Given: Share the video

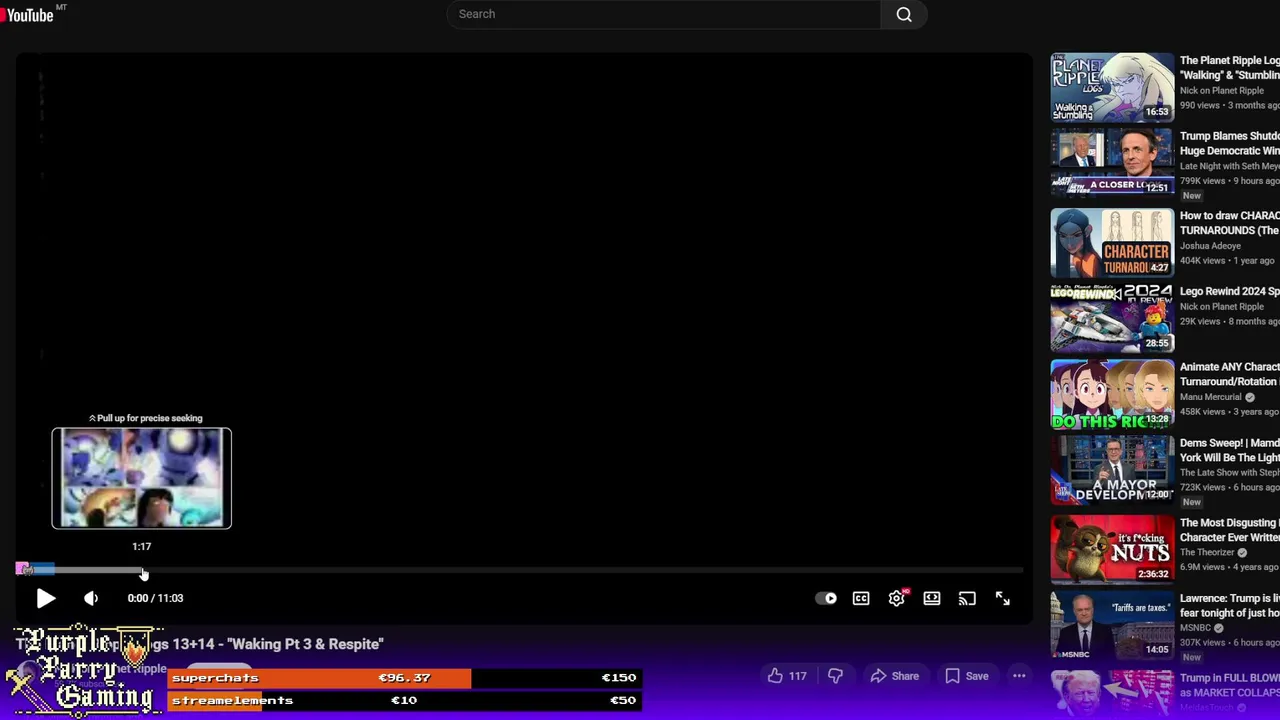Looking at the screenshot, I should 894,676.
